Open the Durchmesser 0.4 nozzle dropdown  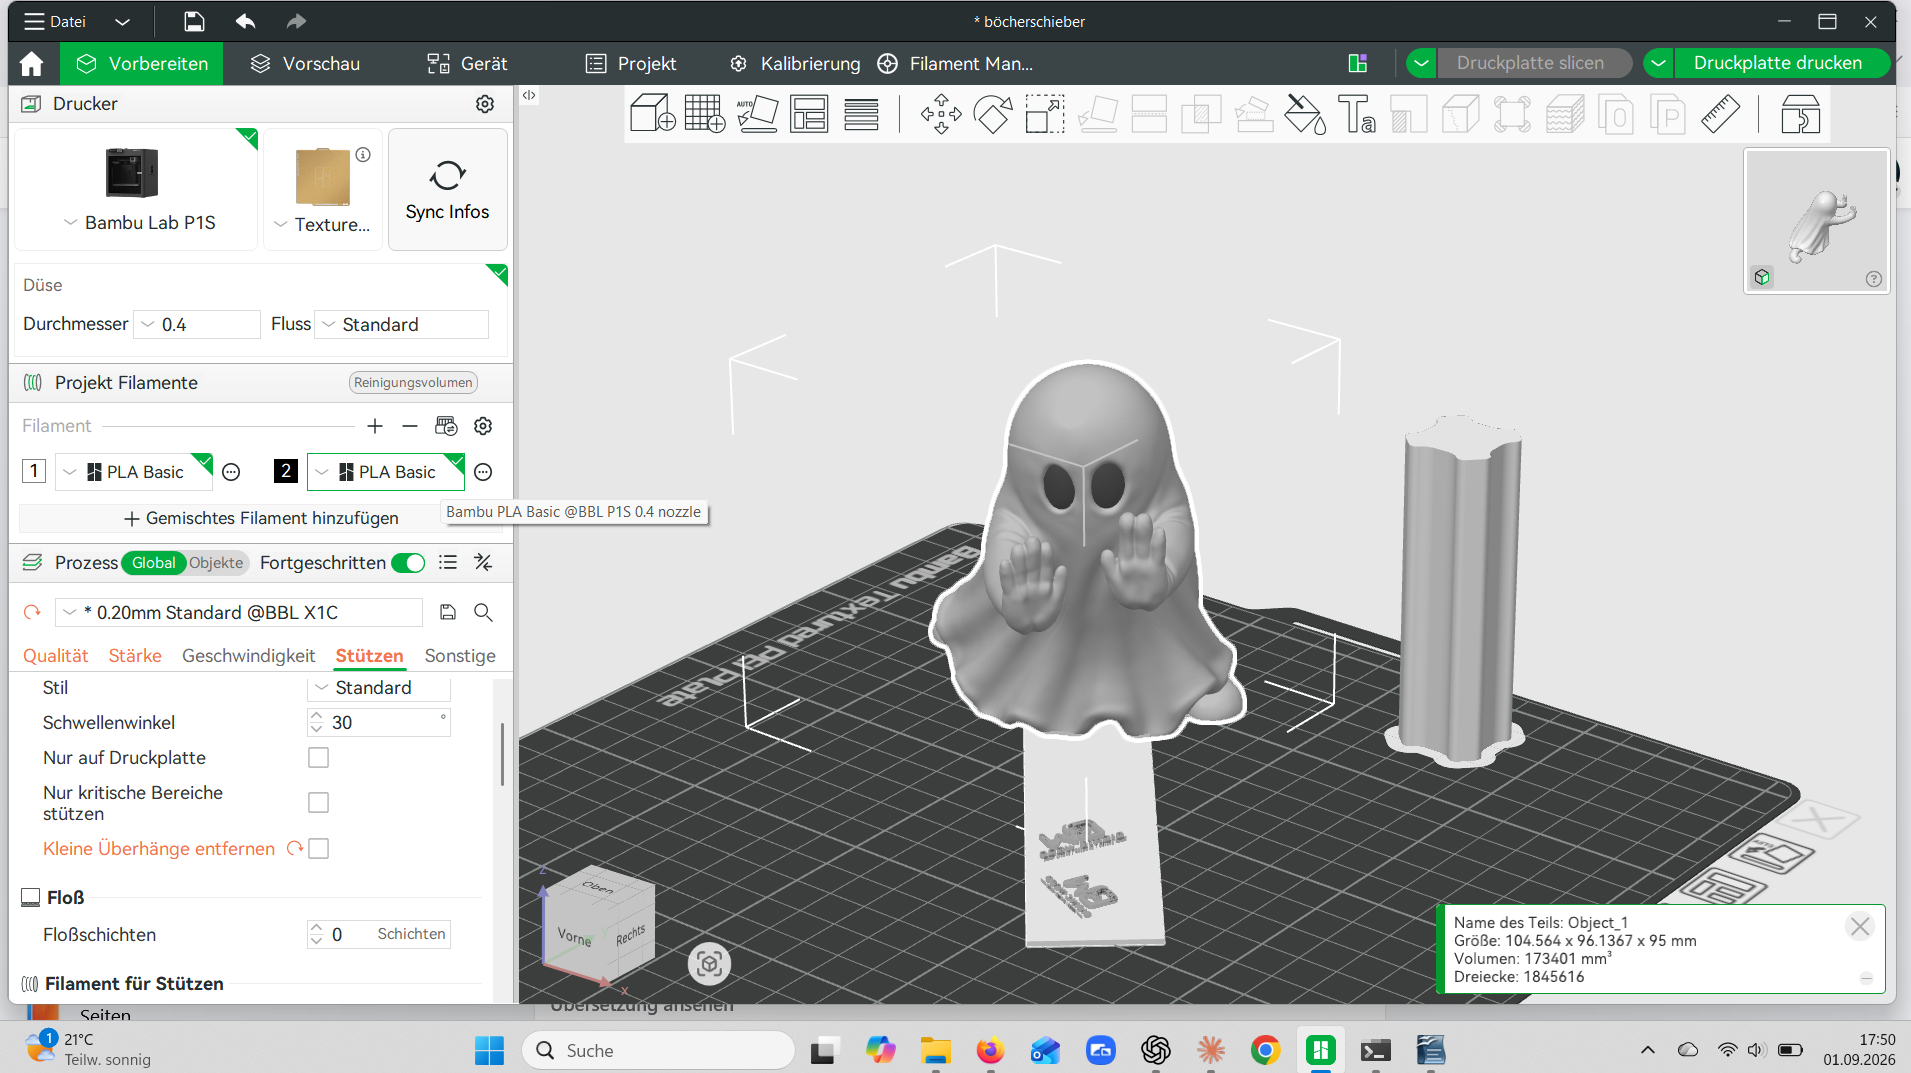click(x=197, y=325)
